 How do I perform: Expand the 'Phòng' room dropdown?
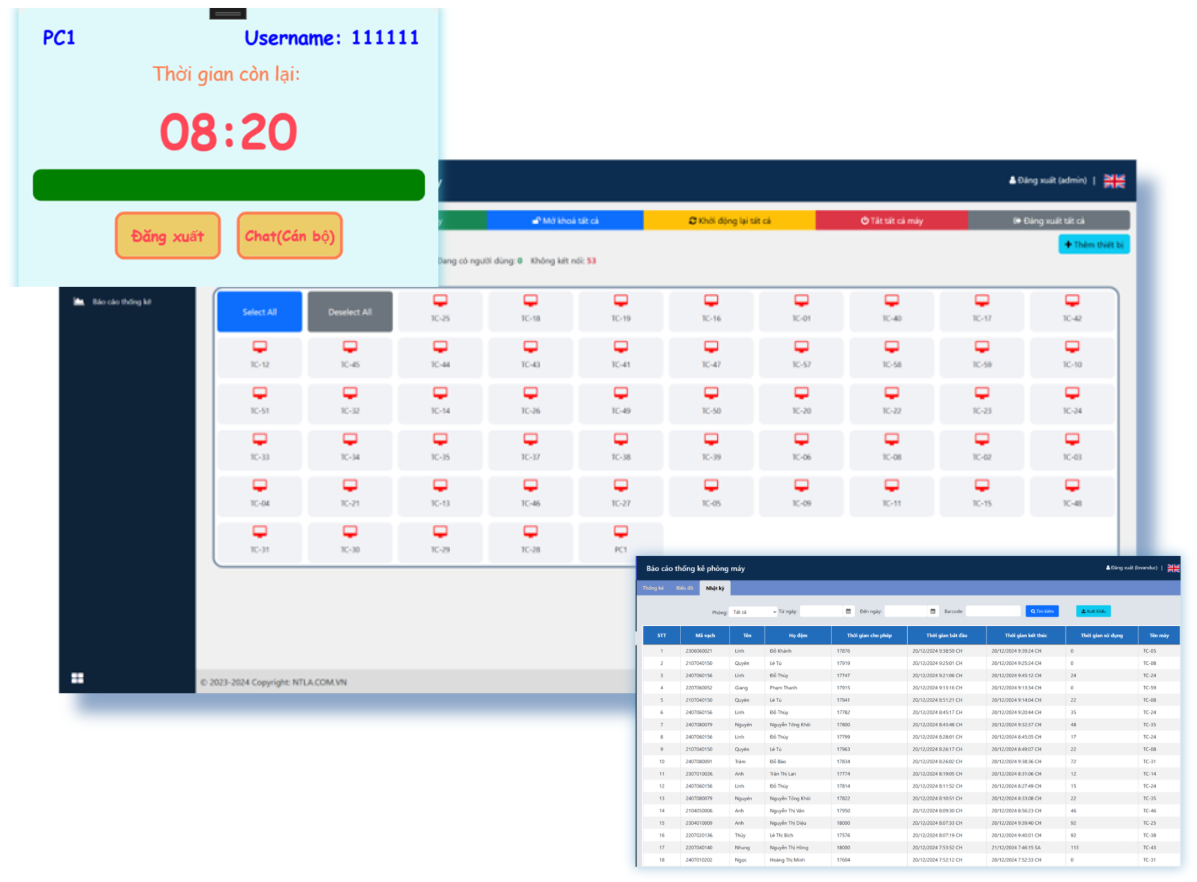coord(754,611)
